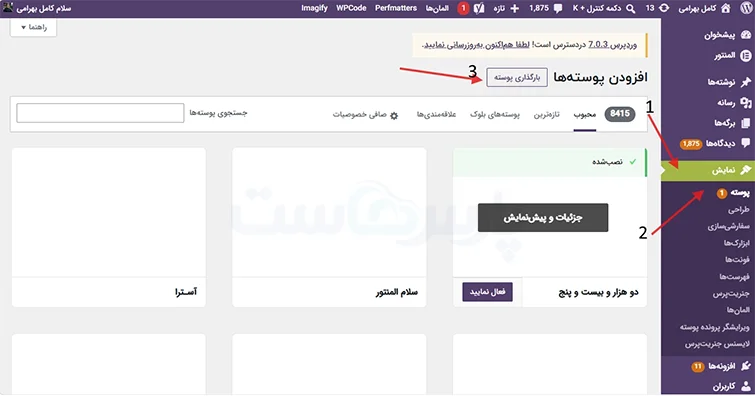Open فونت‌ها in the sidebar
The height and width of the screenshot is (396, 755).
(x=738, y=260)
